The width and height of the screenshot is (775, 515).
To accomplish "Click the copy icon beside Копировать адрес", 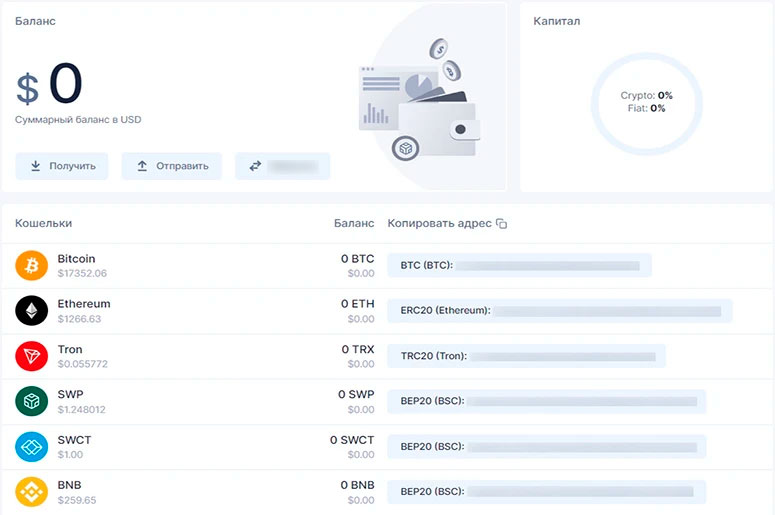I will click(502, 224).
